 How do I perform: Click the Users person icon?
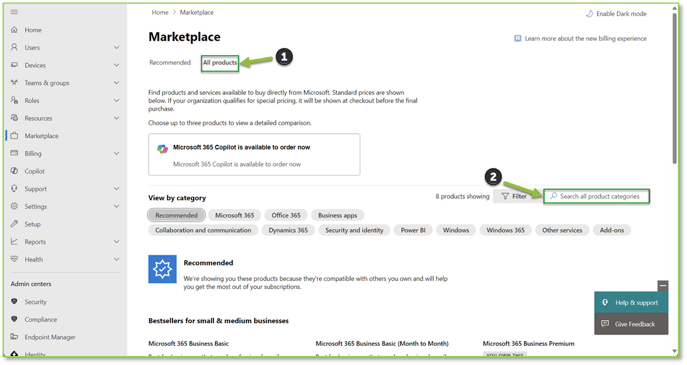14,47
